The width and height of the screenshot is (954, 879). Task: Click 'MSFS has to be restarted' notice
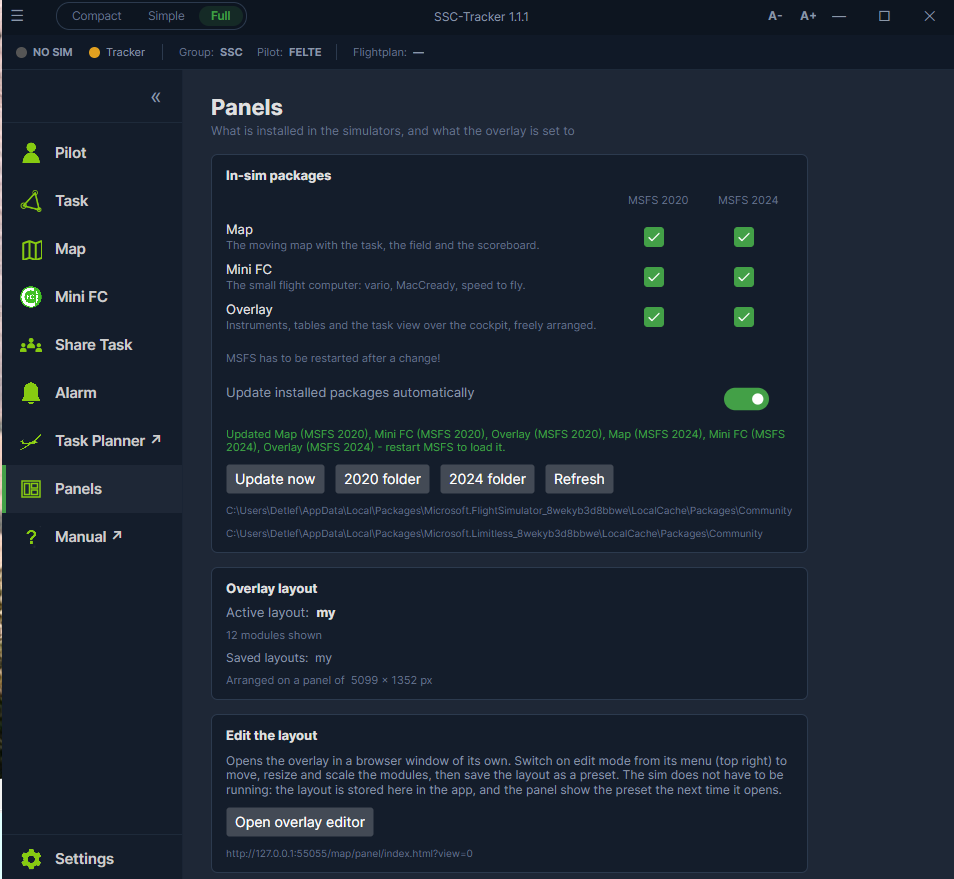tap(333, 358)
